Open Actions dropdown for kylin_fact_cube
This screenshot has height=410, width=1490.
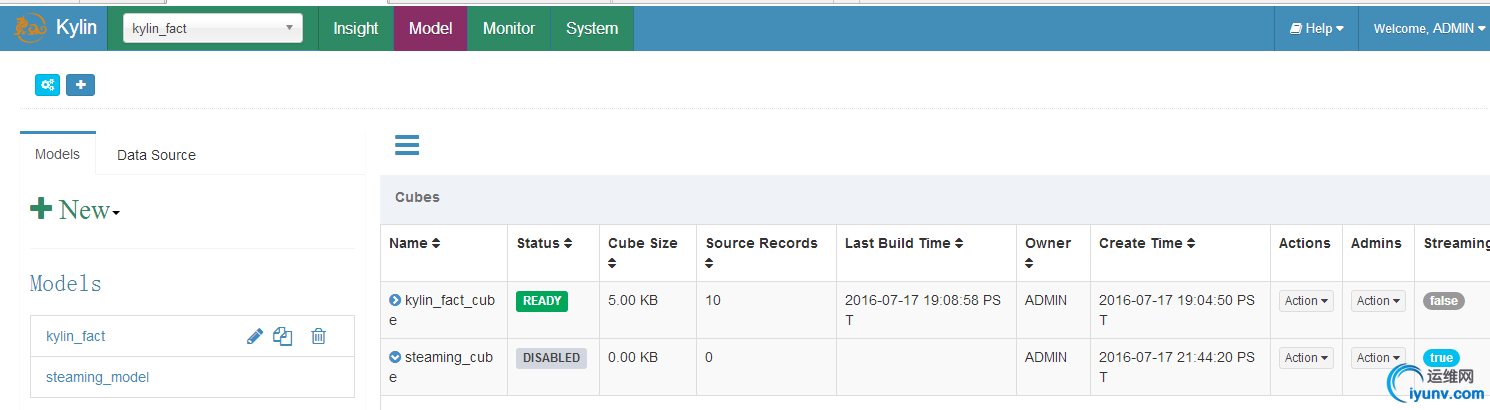(x=1306, y=301)
